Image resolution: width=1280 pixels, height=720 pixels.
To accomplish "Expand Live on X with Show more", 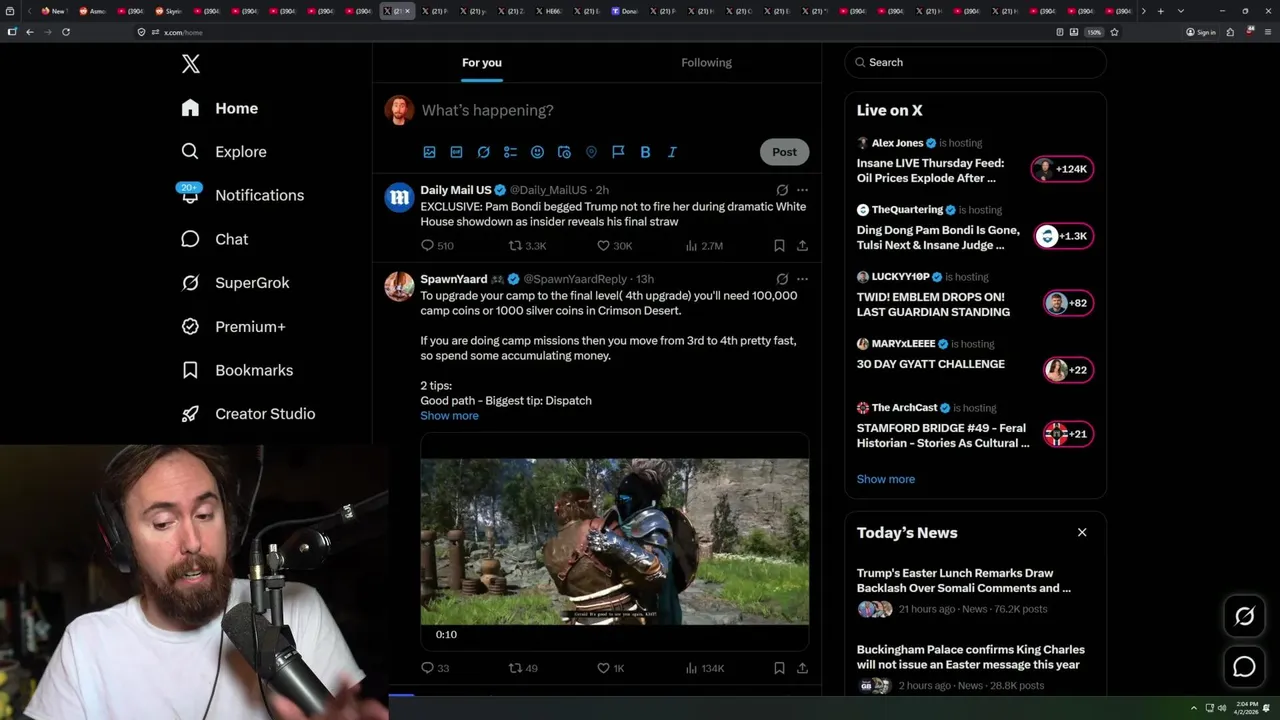I will pyautogui.click(x=885, y=479).
